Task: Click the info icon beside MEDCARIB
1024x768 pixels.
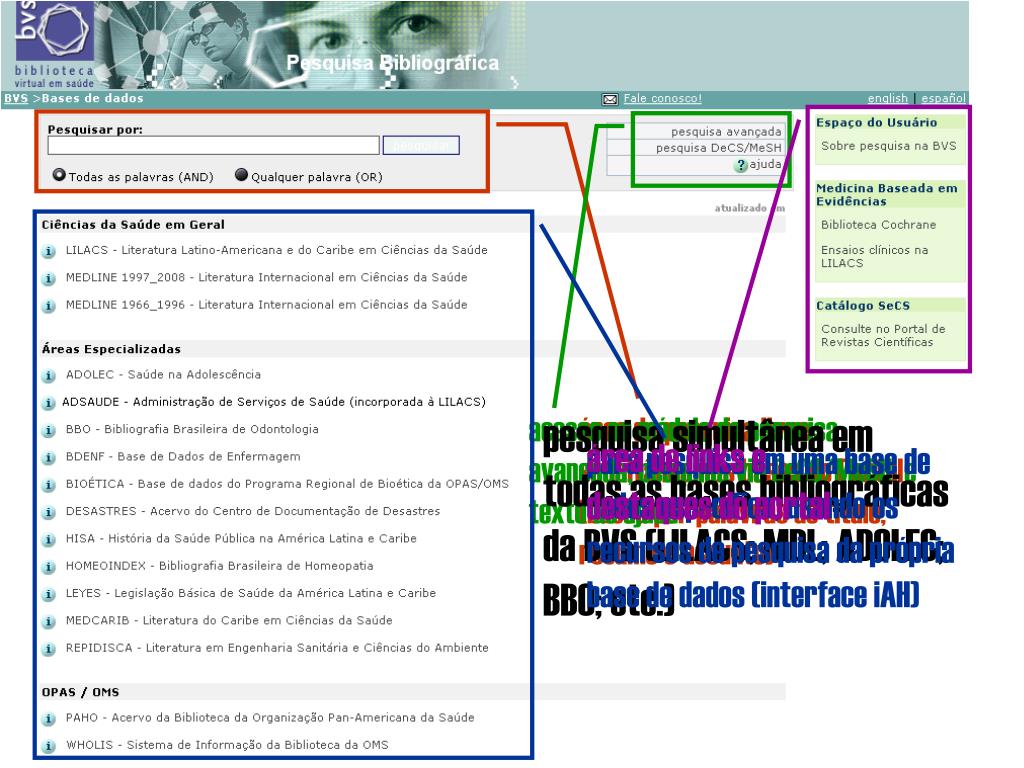Action: [48, 622]
